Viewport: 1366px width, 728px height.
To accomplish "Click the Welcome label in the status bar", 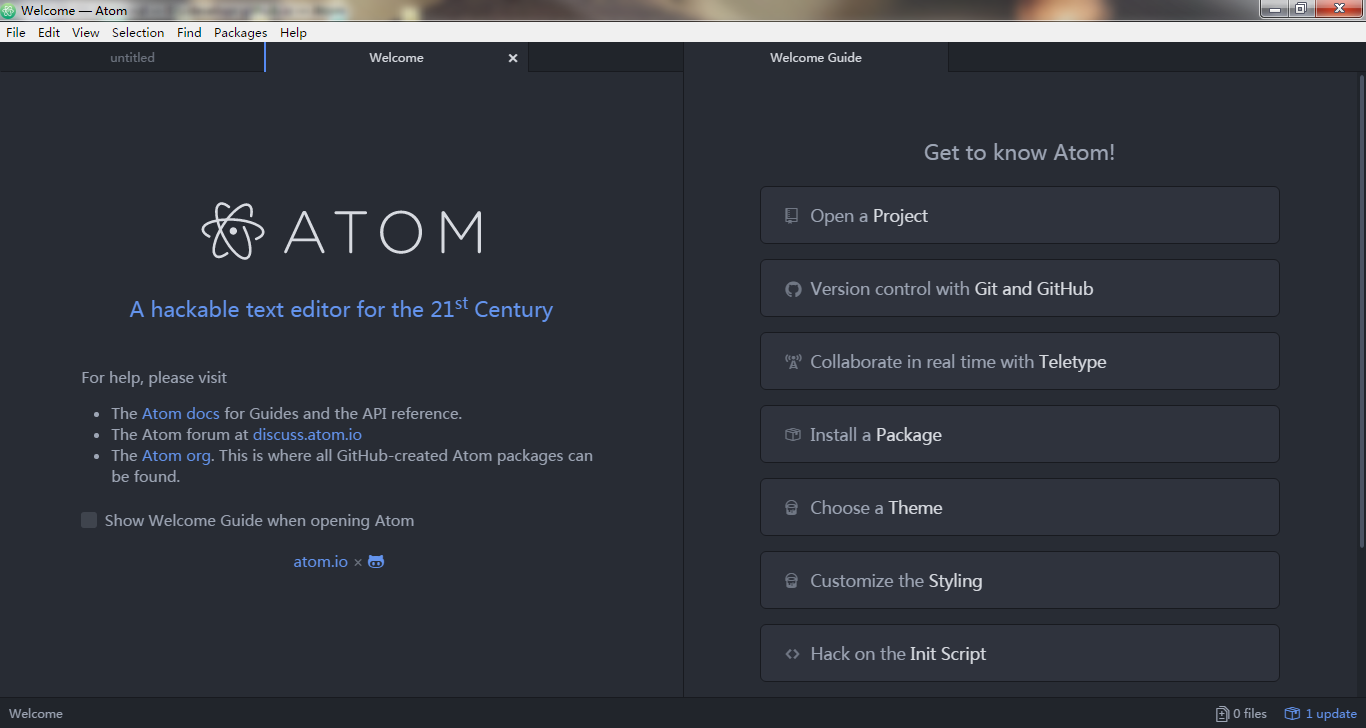I will pos(36,714).
